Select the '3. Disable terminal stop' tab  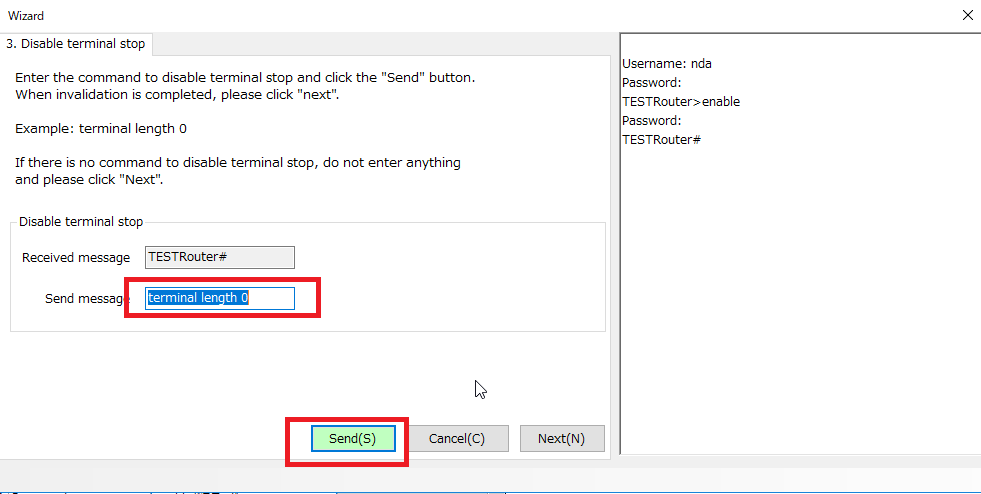click(x=77, y=44)
